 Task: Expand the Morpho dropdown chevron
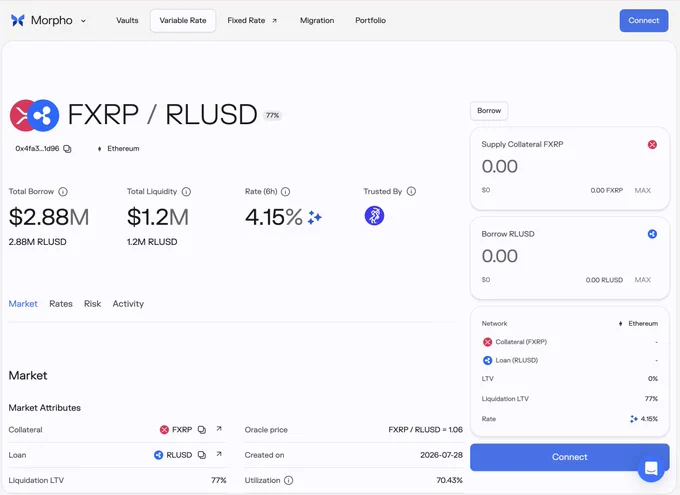tap(83, 21)
